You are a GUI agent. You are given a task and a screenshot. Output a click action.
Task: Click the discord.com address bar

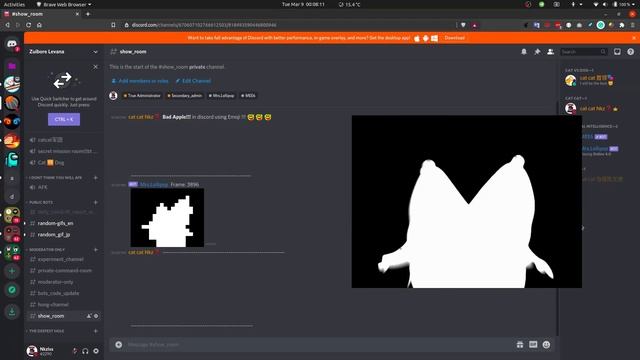point(286,25)
